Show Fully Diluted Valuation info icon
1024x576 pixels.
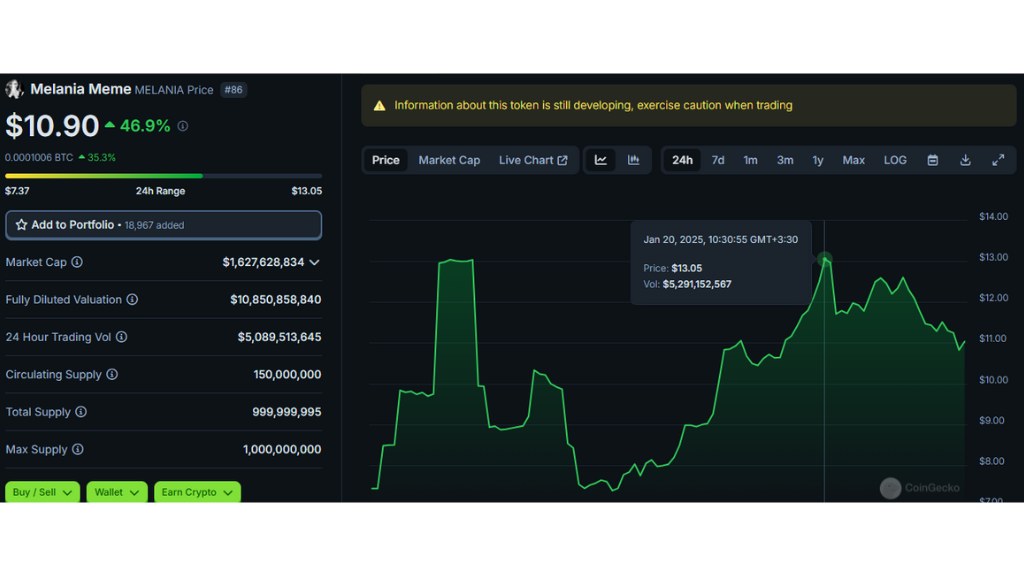click(132, 299)
